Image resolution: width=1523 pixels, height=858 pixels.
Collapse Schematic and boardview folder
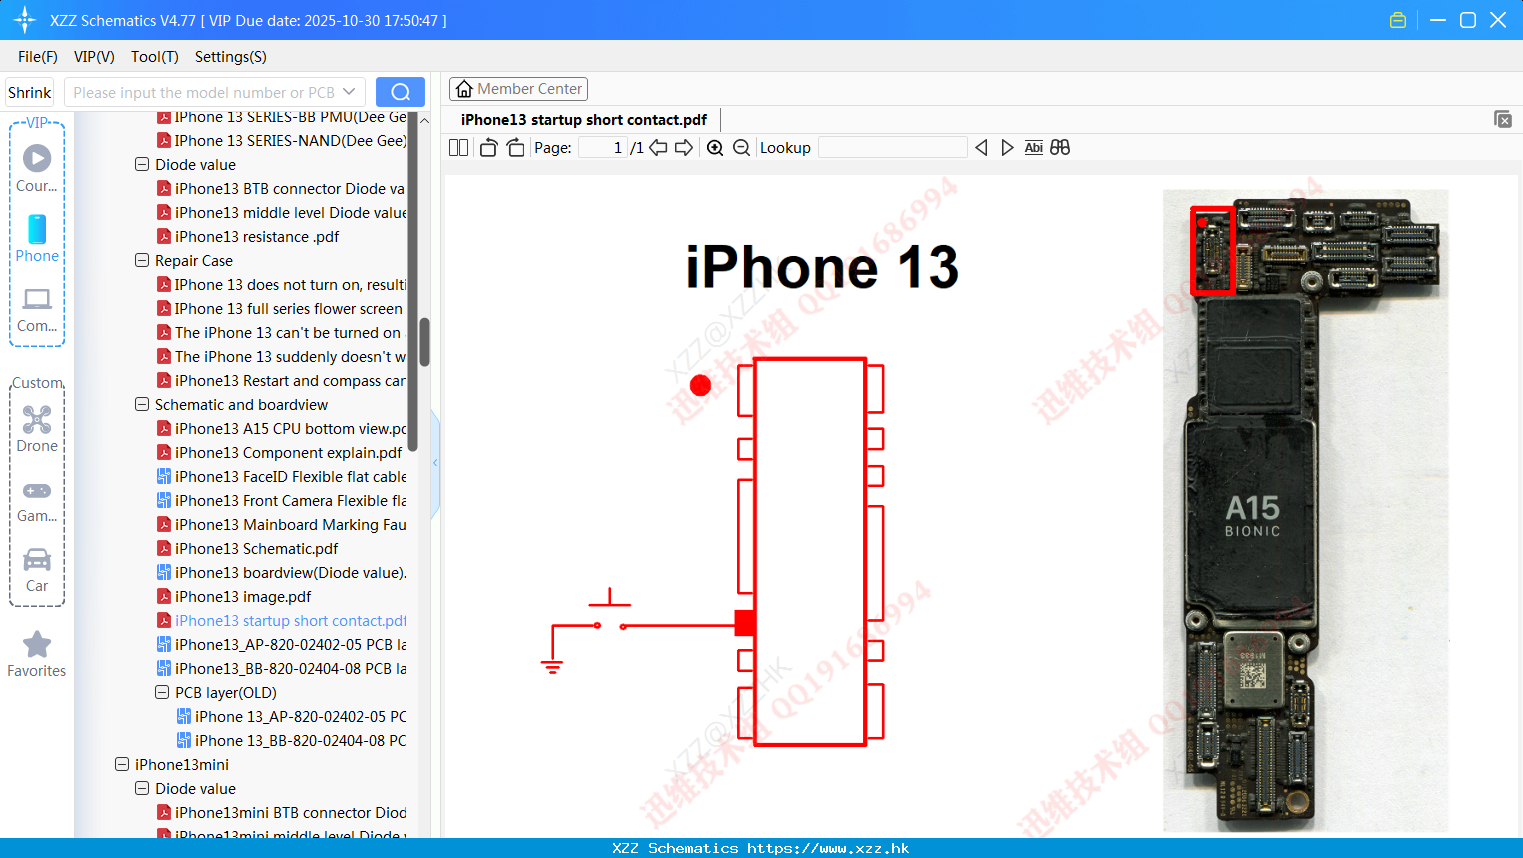pyautogui.click(x=142, y=404)
